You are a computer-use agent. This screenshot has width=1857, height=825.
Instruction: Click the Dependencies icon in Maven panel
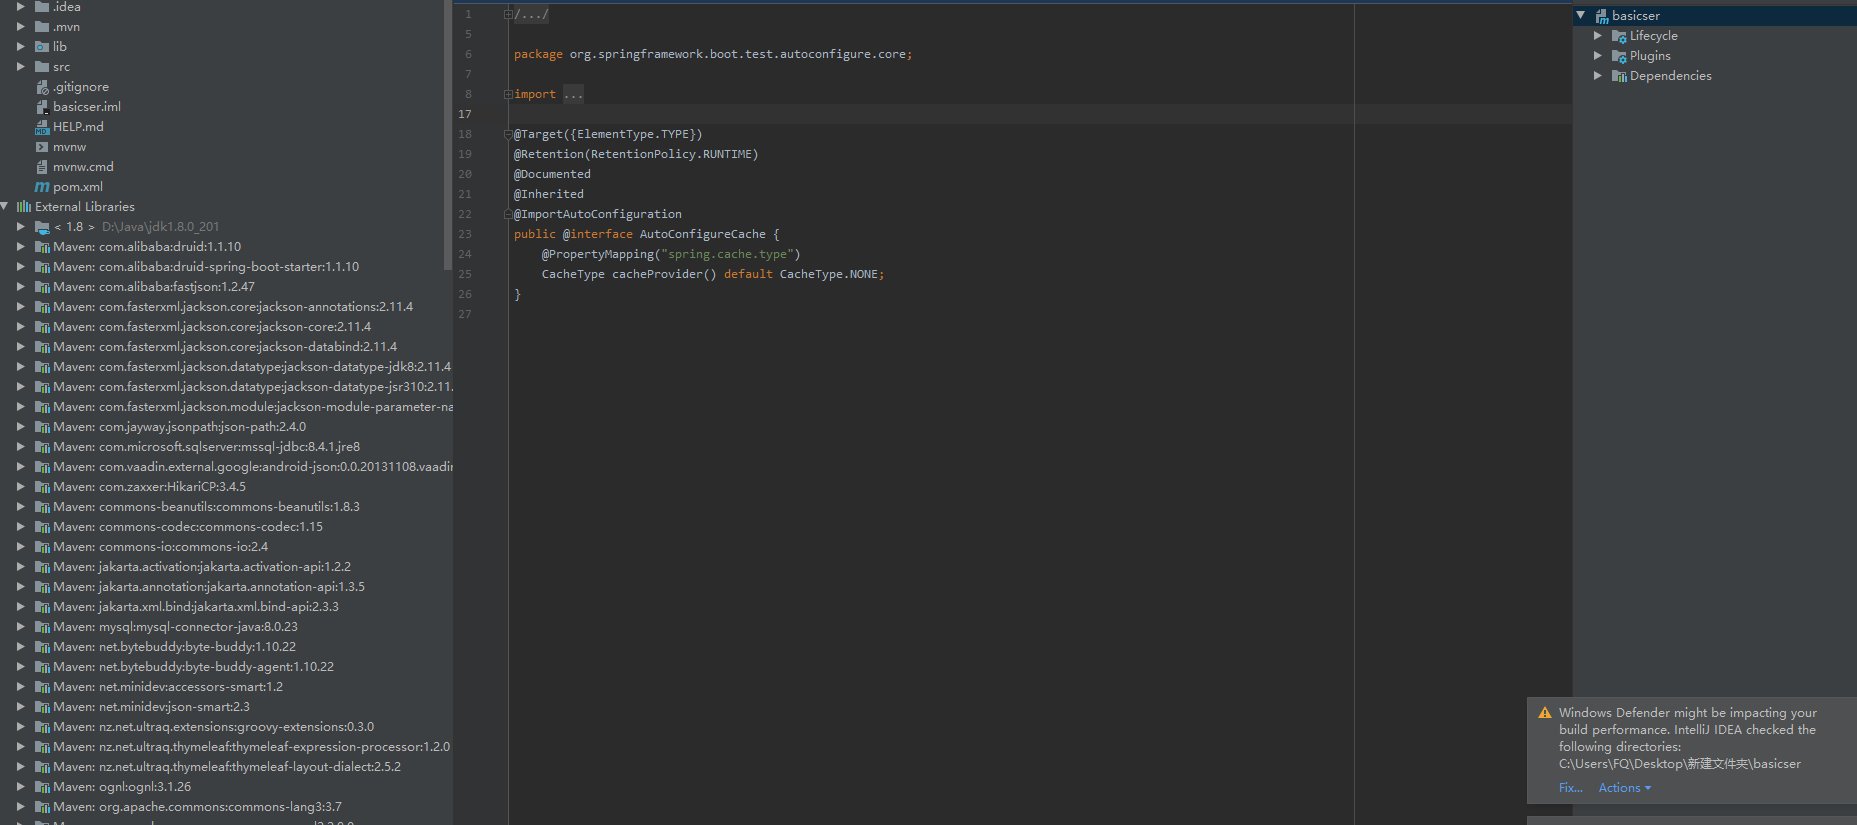[1619, 76]
